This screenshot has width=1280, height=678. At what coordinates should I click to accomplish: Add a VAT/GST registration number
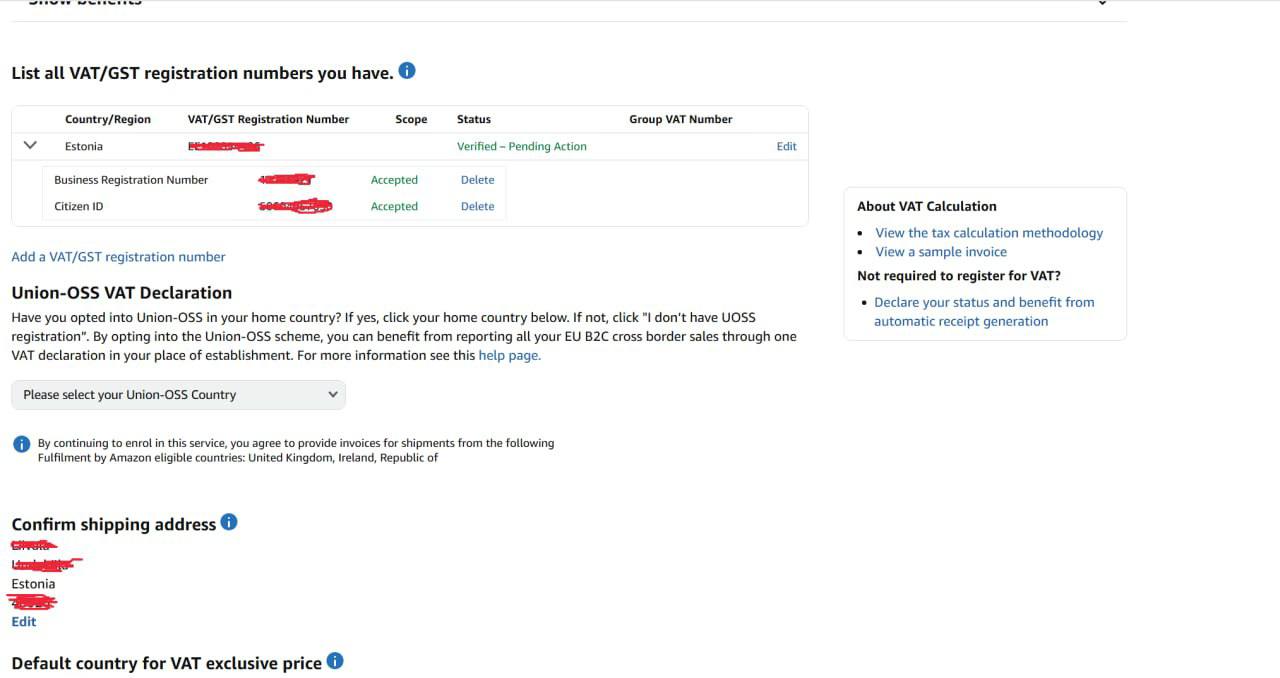tap(118, 257)
